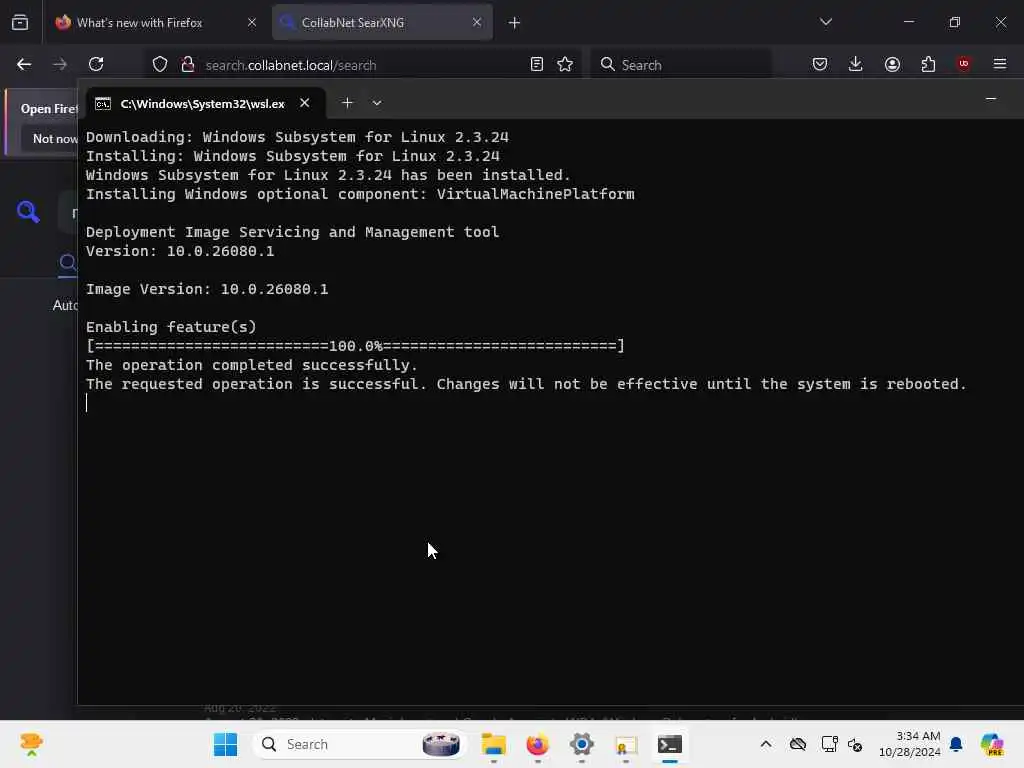
Task: Restore down the Firefox window
Action: tap(954, 22)
